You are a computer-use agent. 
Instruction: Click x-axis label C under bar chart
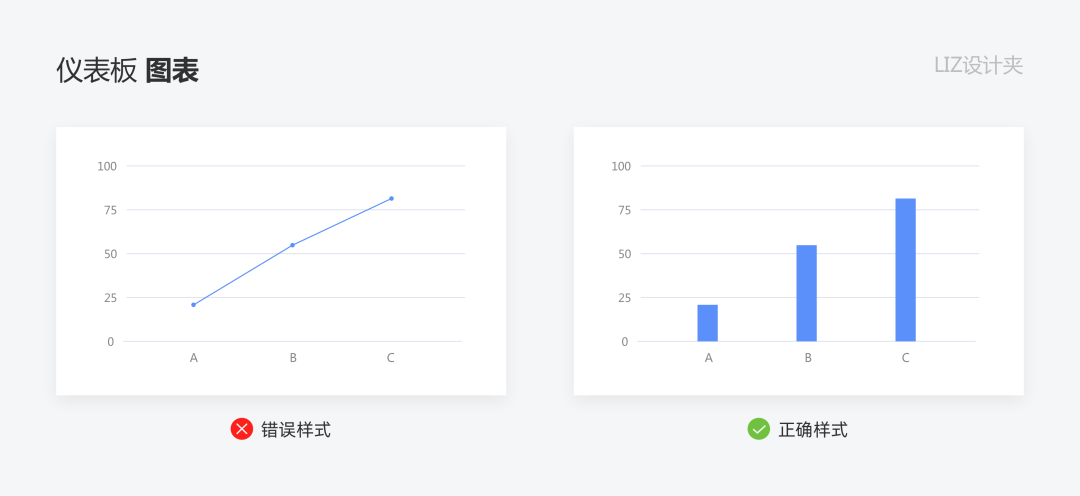(905, 358)
